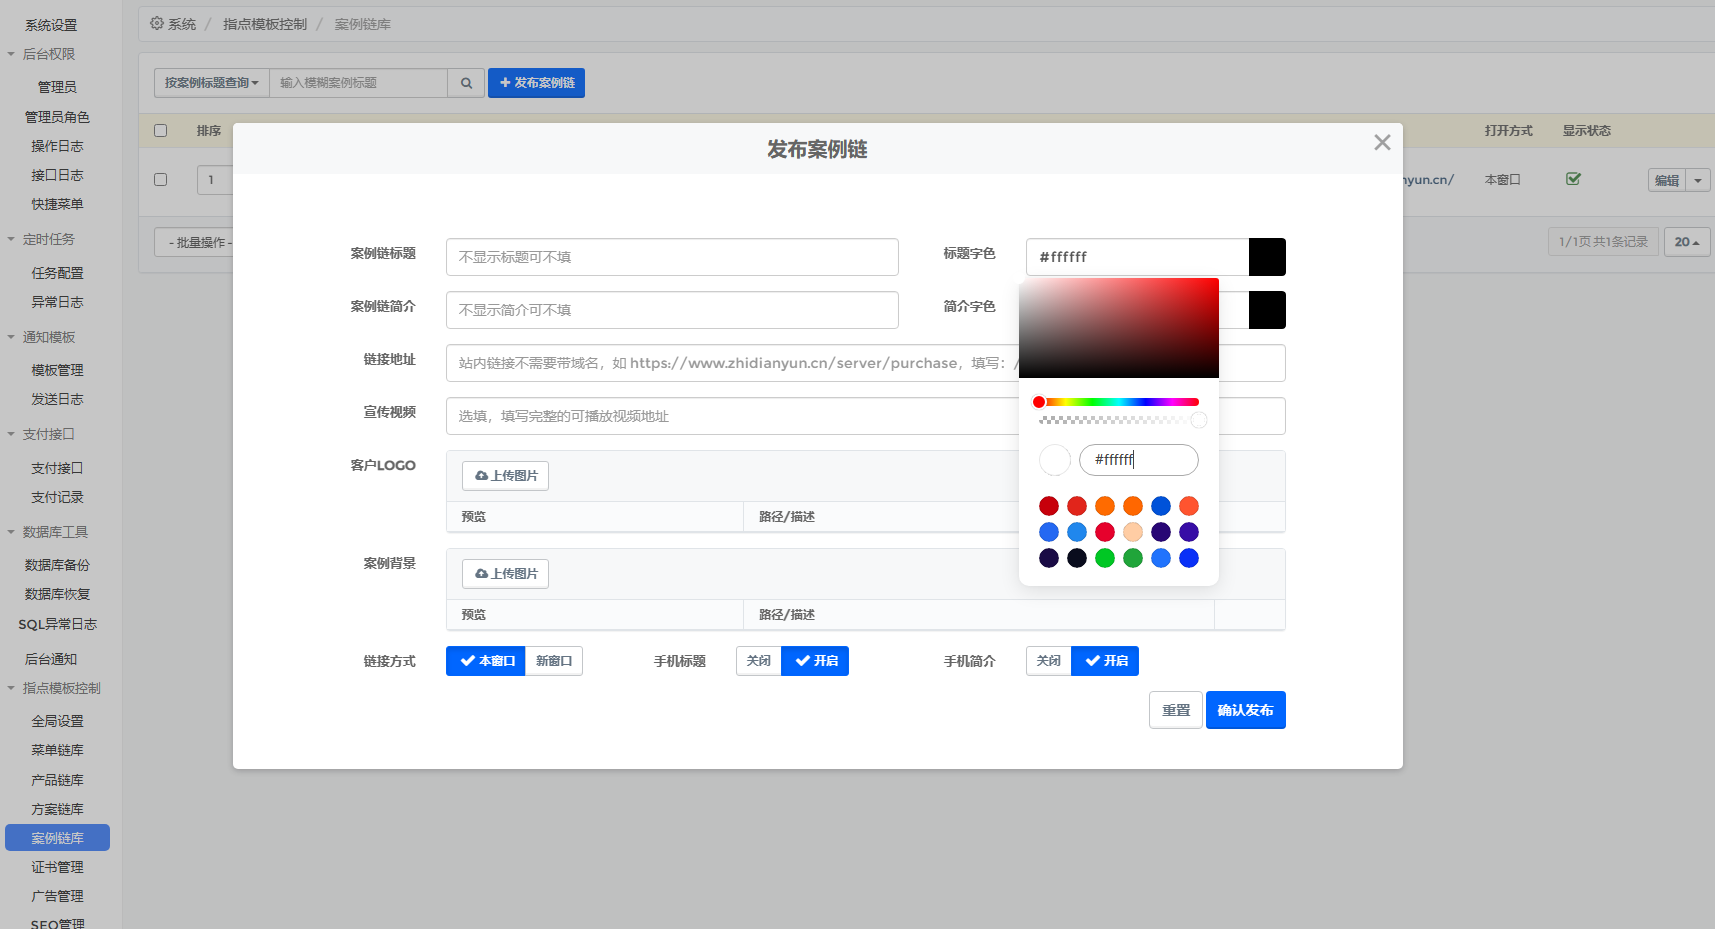Click the search magnifier icon

click(466, 83)
